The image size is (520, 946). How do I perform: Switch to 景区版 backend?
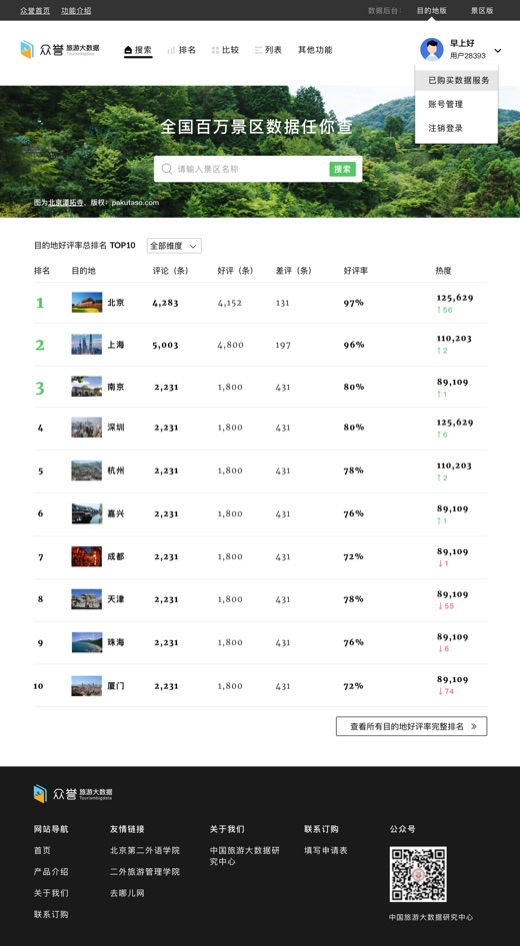point(482,11)
